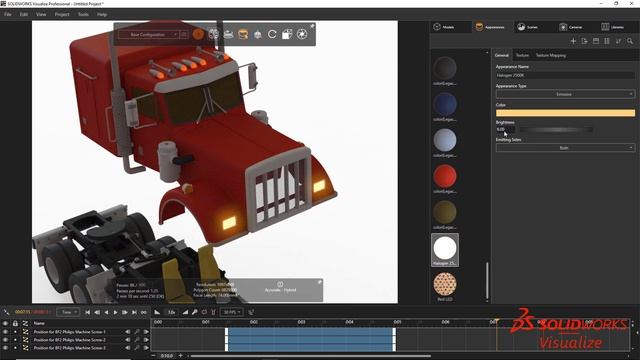This screenshot has height=360, width=640.
Task: Toggle lock for Philips Machine Screw-2 track
Action: pos(15,340)
